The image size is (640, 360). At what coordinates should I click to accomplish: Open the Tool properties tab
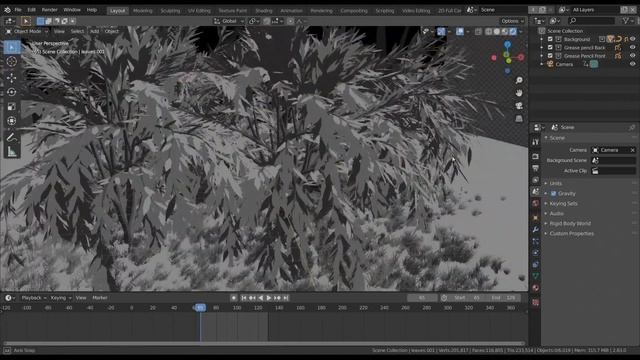tap(536, 142)
